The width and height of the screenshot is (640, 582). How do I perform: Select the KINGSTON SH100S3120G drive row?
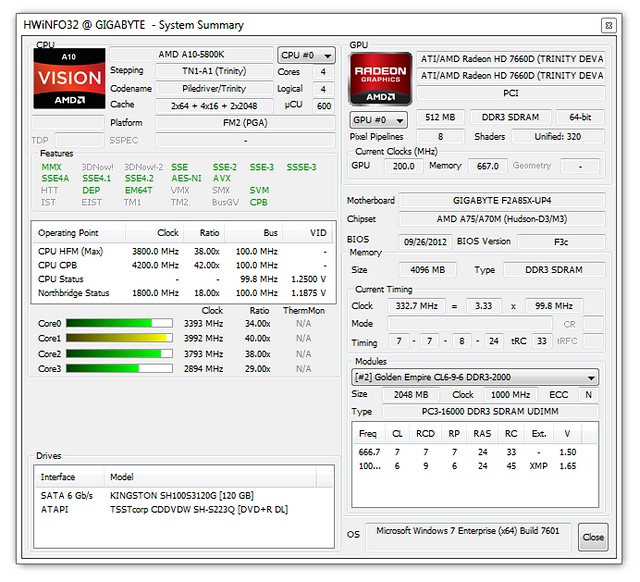point(184,495)
